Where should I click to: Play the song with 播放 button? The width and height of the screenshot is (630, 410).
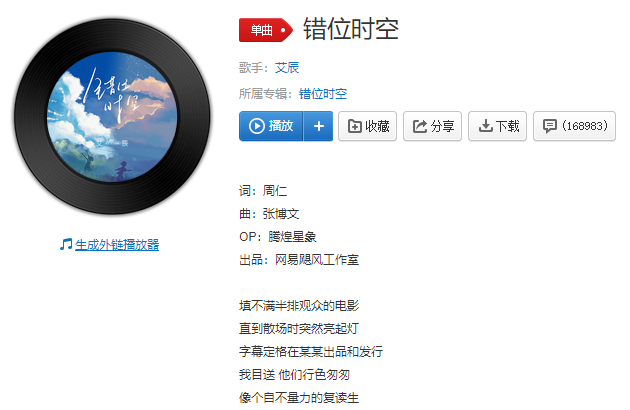click(271, 126)
